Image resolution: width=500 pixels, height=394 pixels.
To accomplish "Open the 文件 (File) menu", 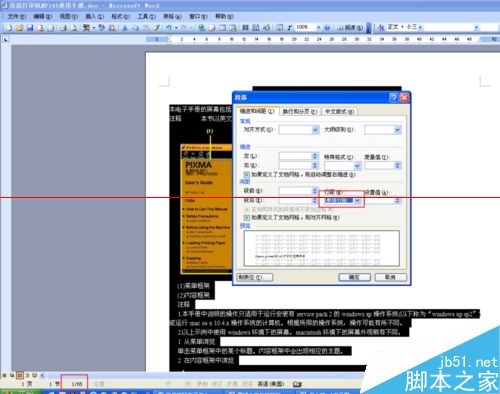I will [x=17, y=16].
